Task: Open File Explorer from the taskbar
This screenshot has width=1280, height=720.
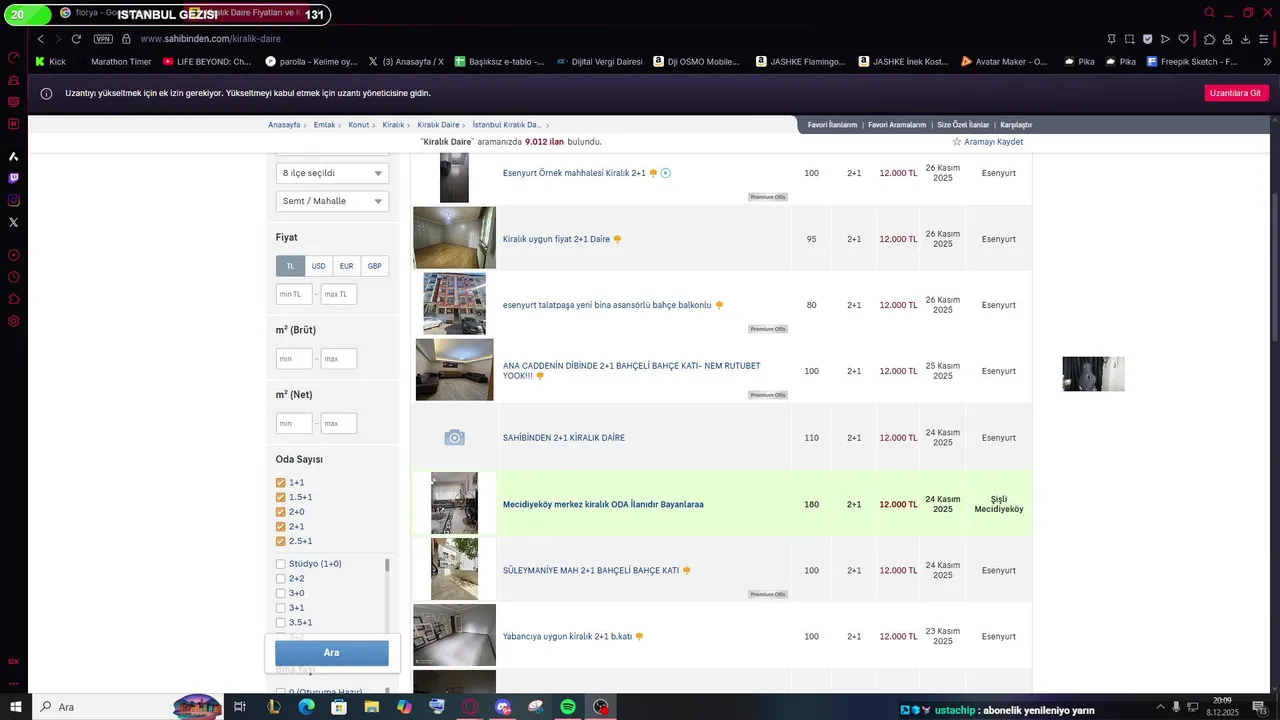Action: pyautogui.click(x=372, y=707)
